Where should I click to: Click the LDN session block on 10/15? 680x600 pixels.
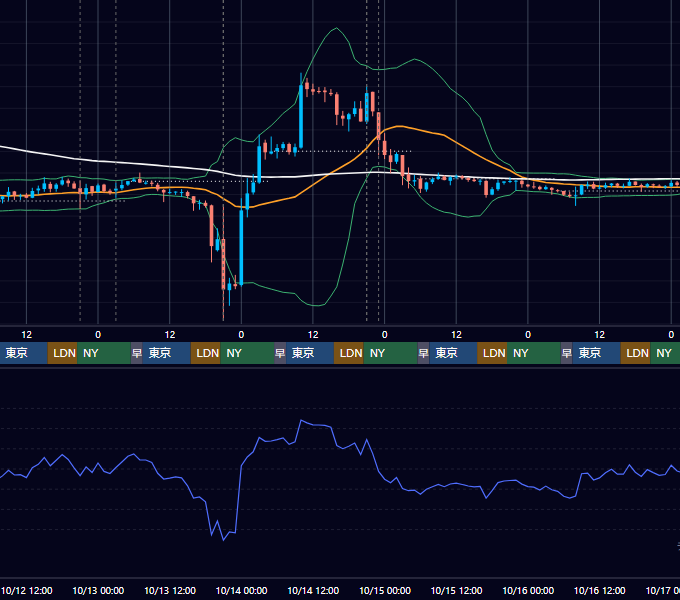click(x=492, y=353)
